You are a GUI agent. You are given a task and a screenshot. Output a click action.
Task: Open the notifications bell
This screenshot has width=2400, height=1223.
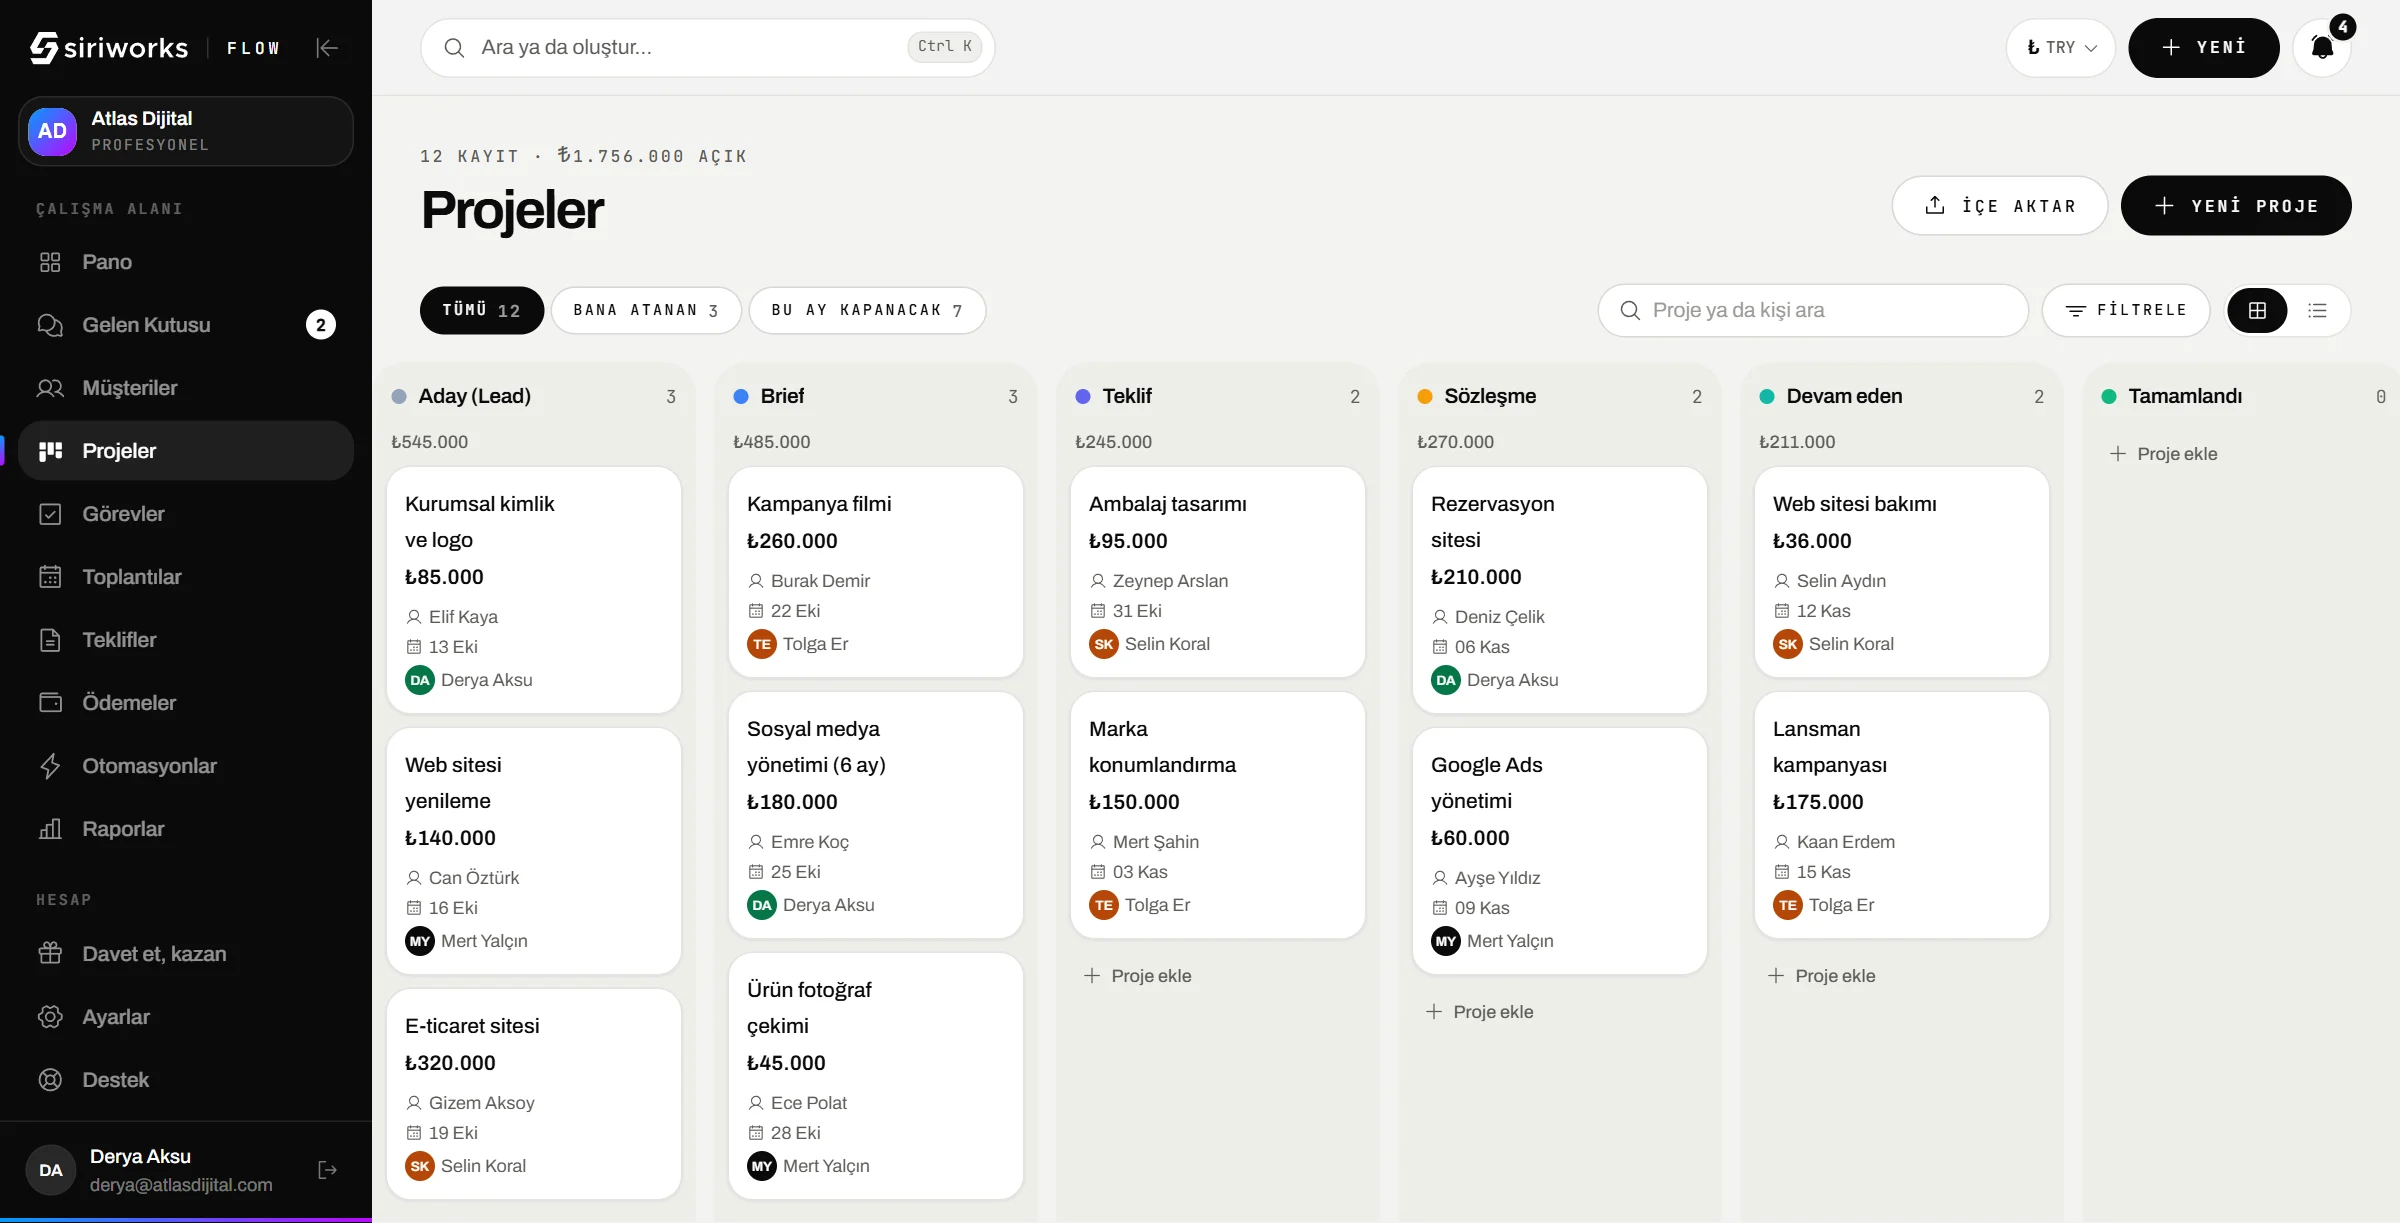tap(2322, 48)
